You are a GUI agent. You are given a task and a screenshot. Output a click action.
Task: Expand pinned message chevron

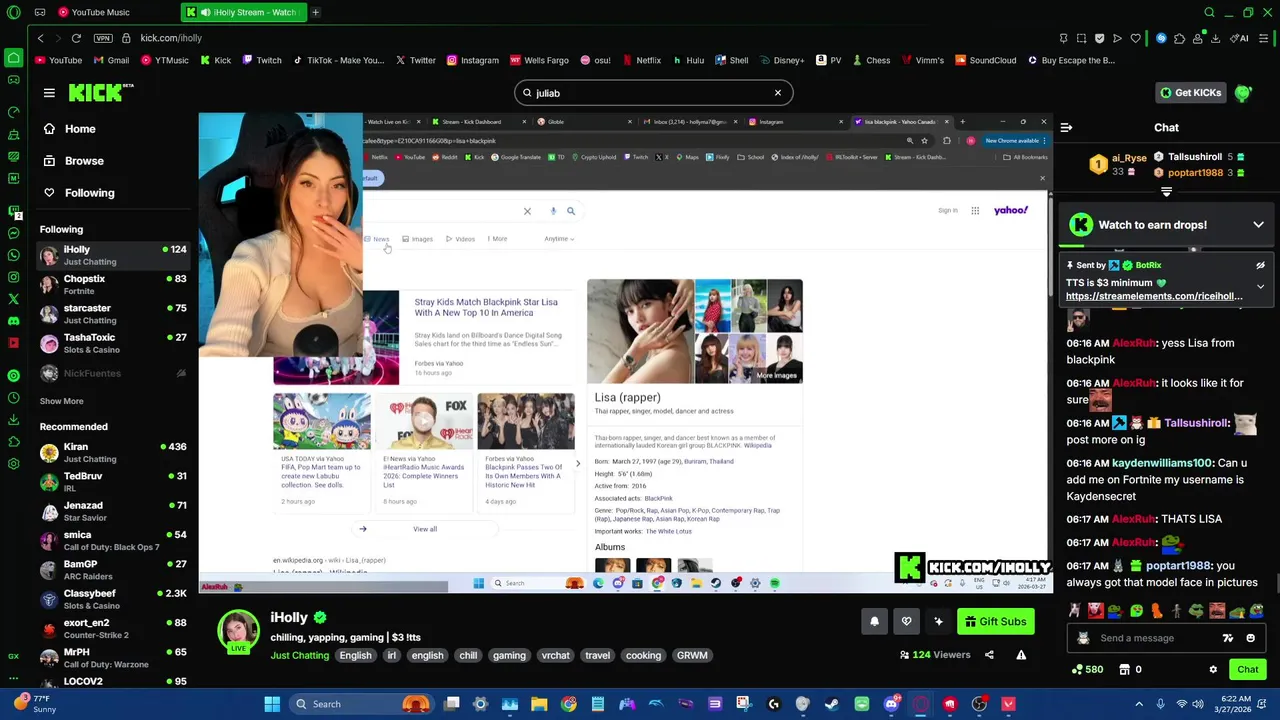(x=1260, y=287)
